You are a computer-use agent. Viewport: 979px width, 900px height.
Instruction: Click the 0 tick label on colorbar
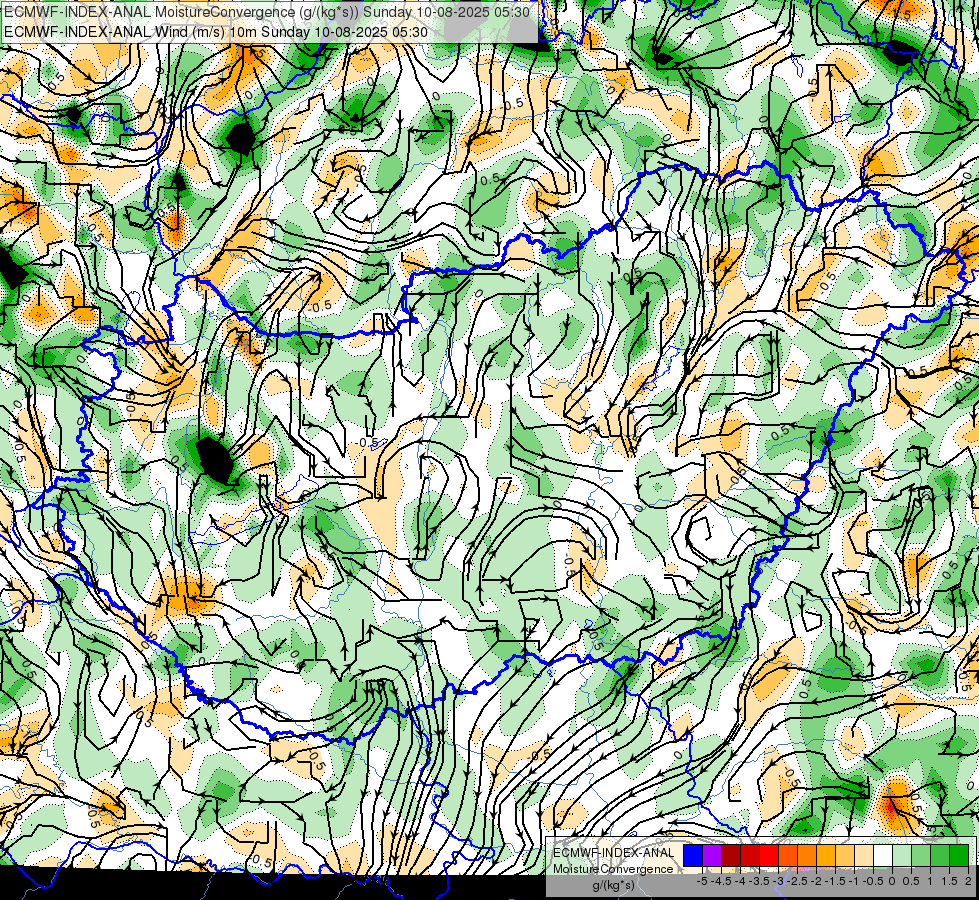(892, 881)
